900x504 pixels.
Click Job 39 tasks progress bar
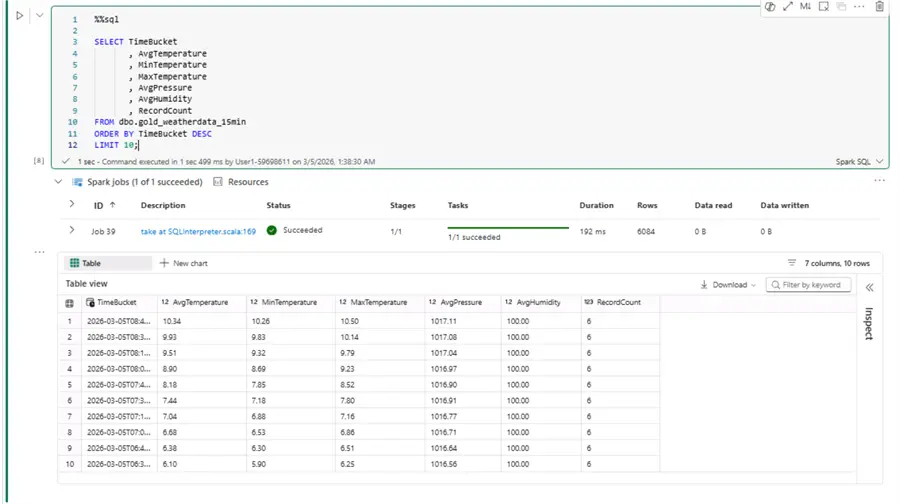[508, 228]
